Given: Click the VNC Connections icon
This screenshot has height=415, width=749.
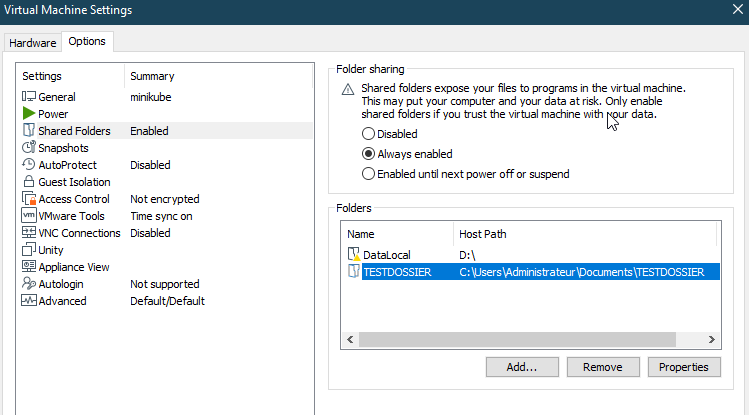Looking at the screenshot, I should pyautogui.click(x=29, y=233).
